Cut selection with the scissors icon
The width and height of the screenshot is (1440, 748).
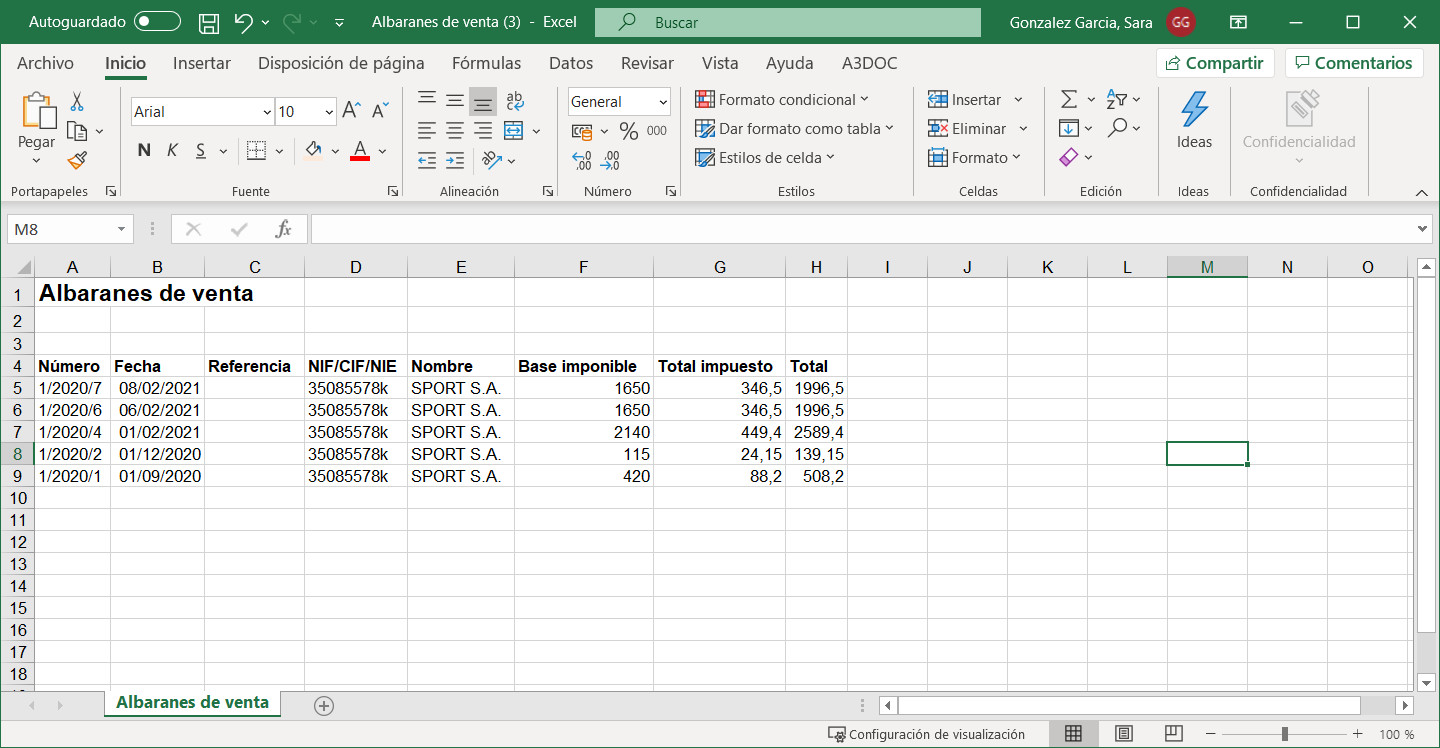(77, 102)
